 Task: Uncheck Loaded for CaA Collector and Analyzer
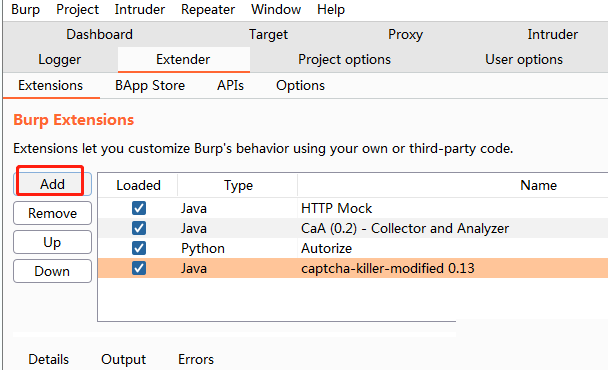(139, 228)
